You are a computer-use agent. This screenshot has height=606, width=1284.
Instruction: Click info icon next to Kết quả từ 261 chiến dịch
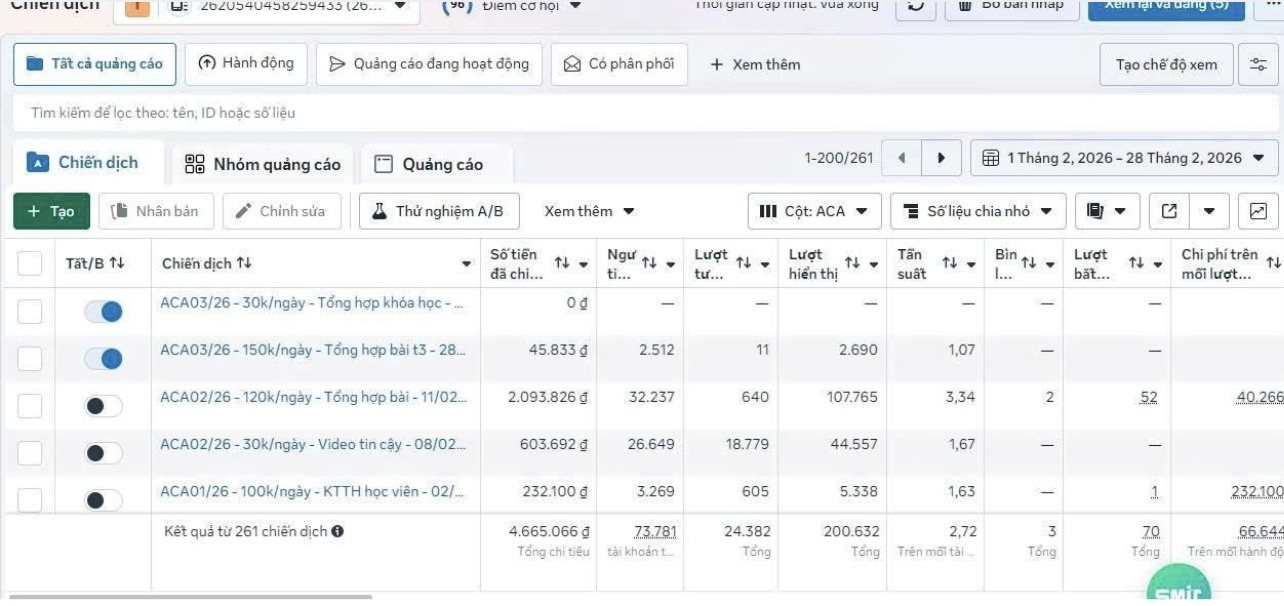click(x=338, y=532)
